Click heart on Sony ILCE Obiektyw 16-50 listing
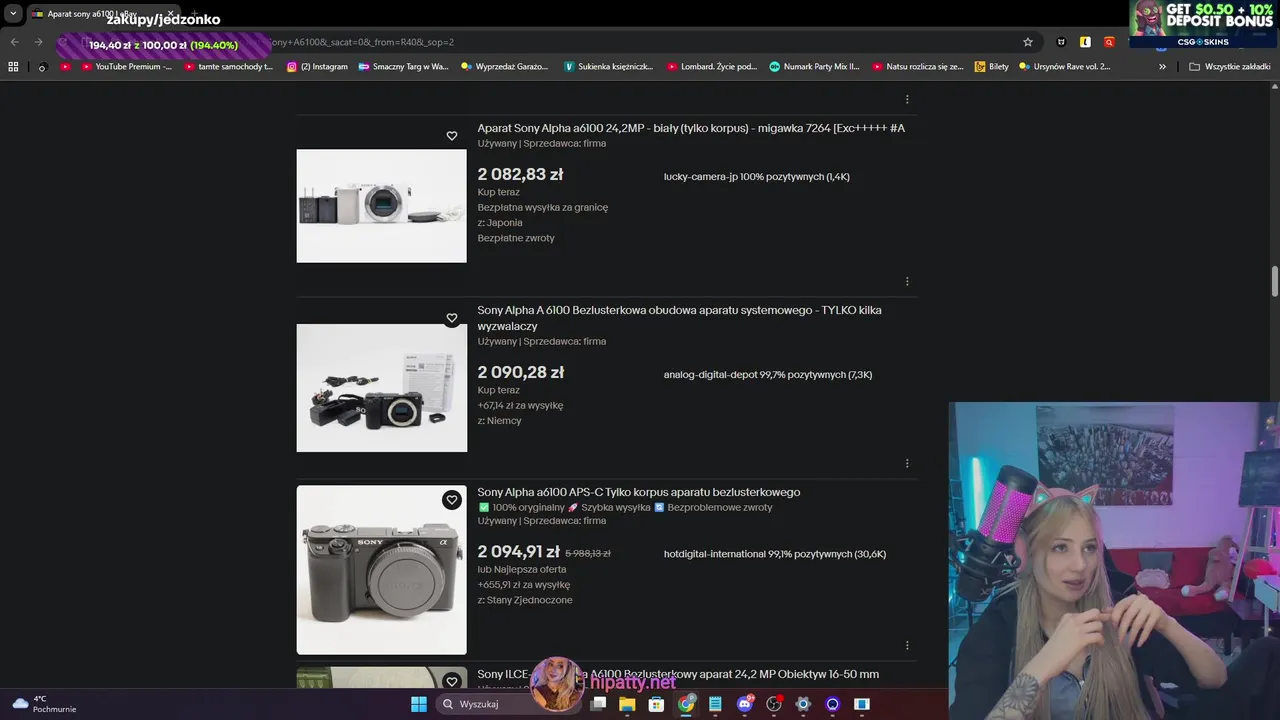The height and width of the screenshot is (720, 1280). click(452, 682)
